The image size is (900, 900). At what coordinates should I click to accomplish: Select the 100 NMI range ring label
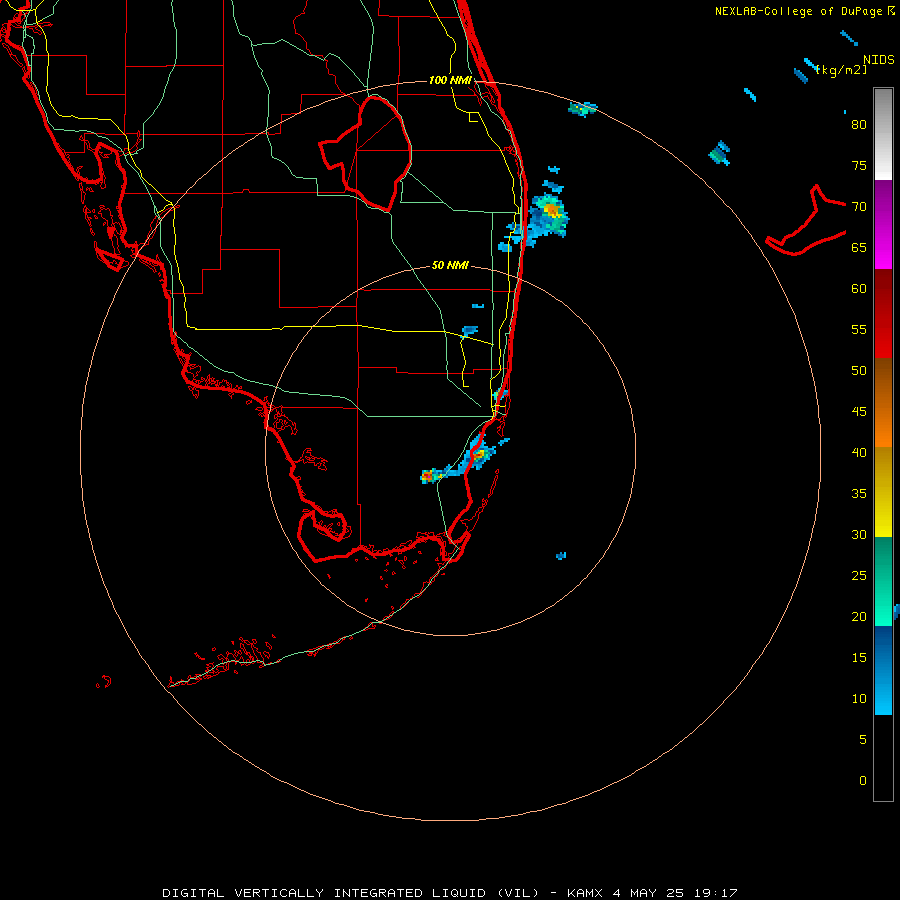point(451,80)
